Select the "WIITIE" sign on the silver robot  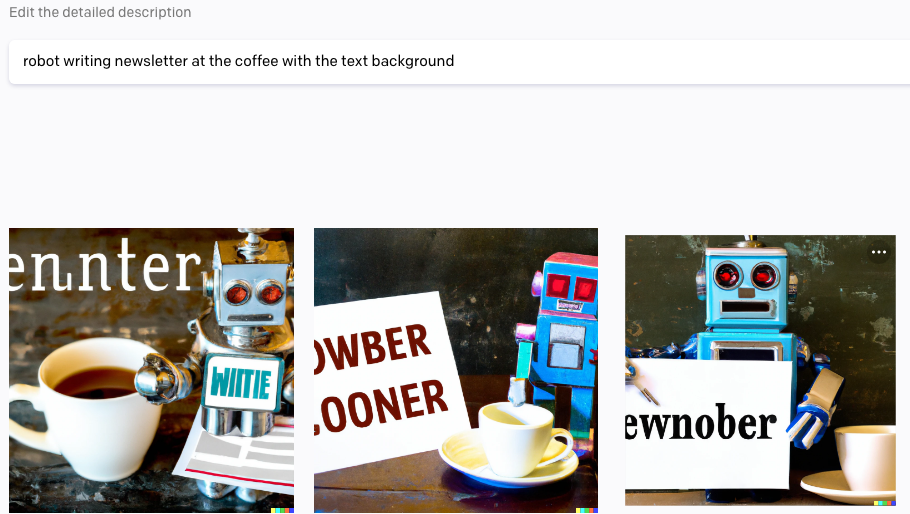point(242,383)
